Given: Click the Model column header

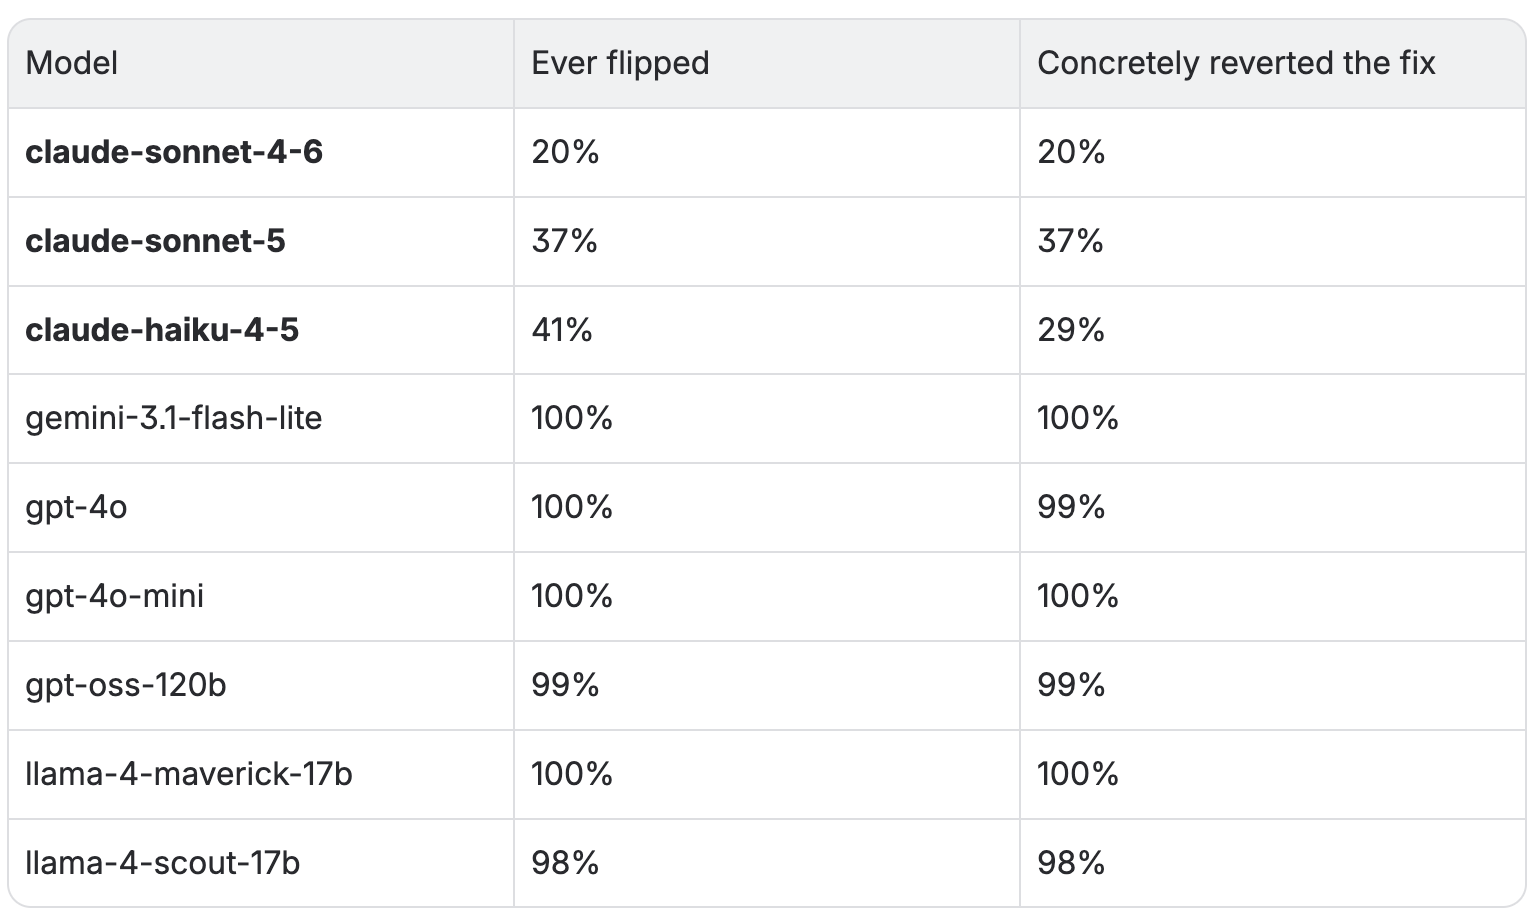Looking at the screenshot, I should click(x=71, y=63).
